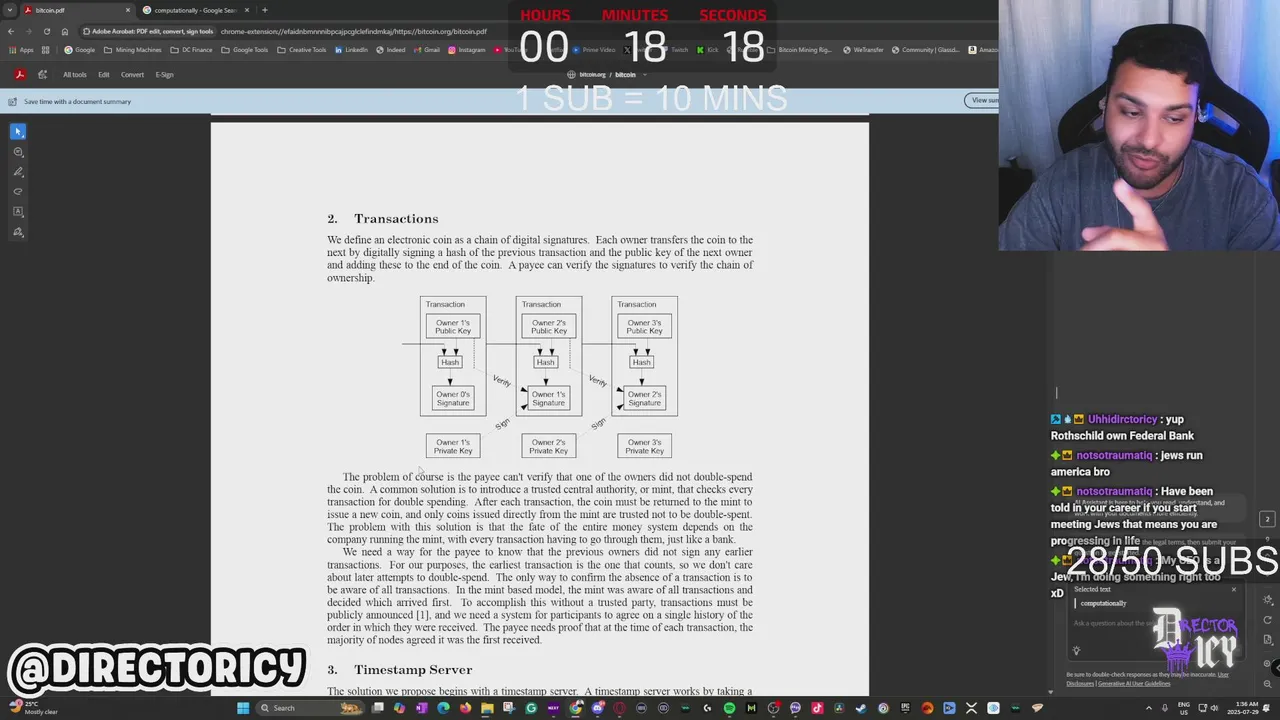Image resolution: width=1280 pixels, height=720 pixels.
Task: Open Firefox from the taskbar
Action: (465, 708)
